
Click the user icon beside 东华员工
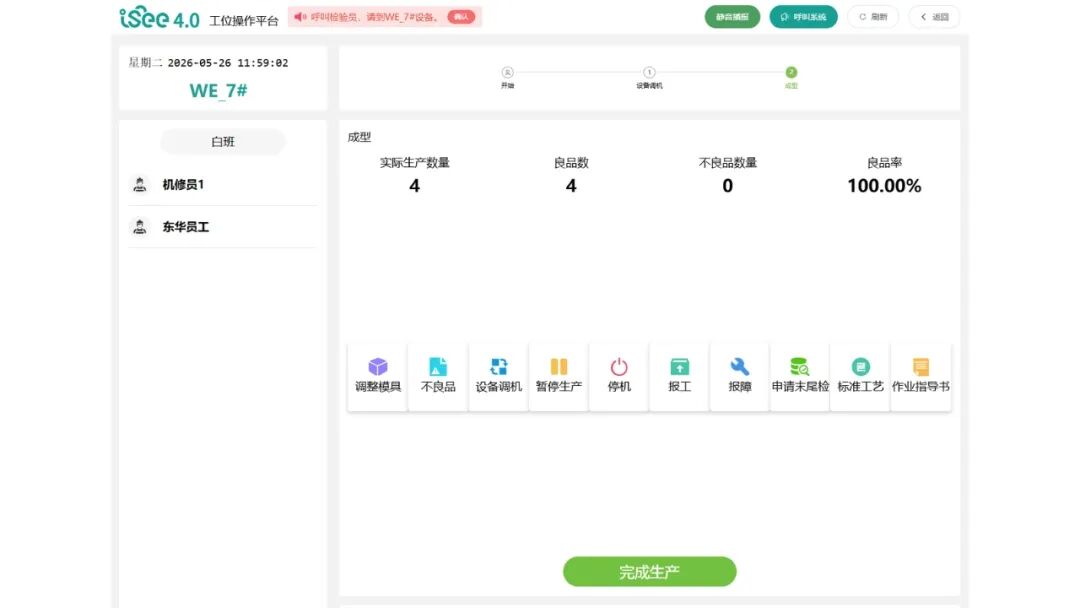click(x=140, y=227)
